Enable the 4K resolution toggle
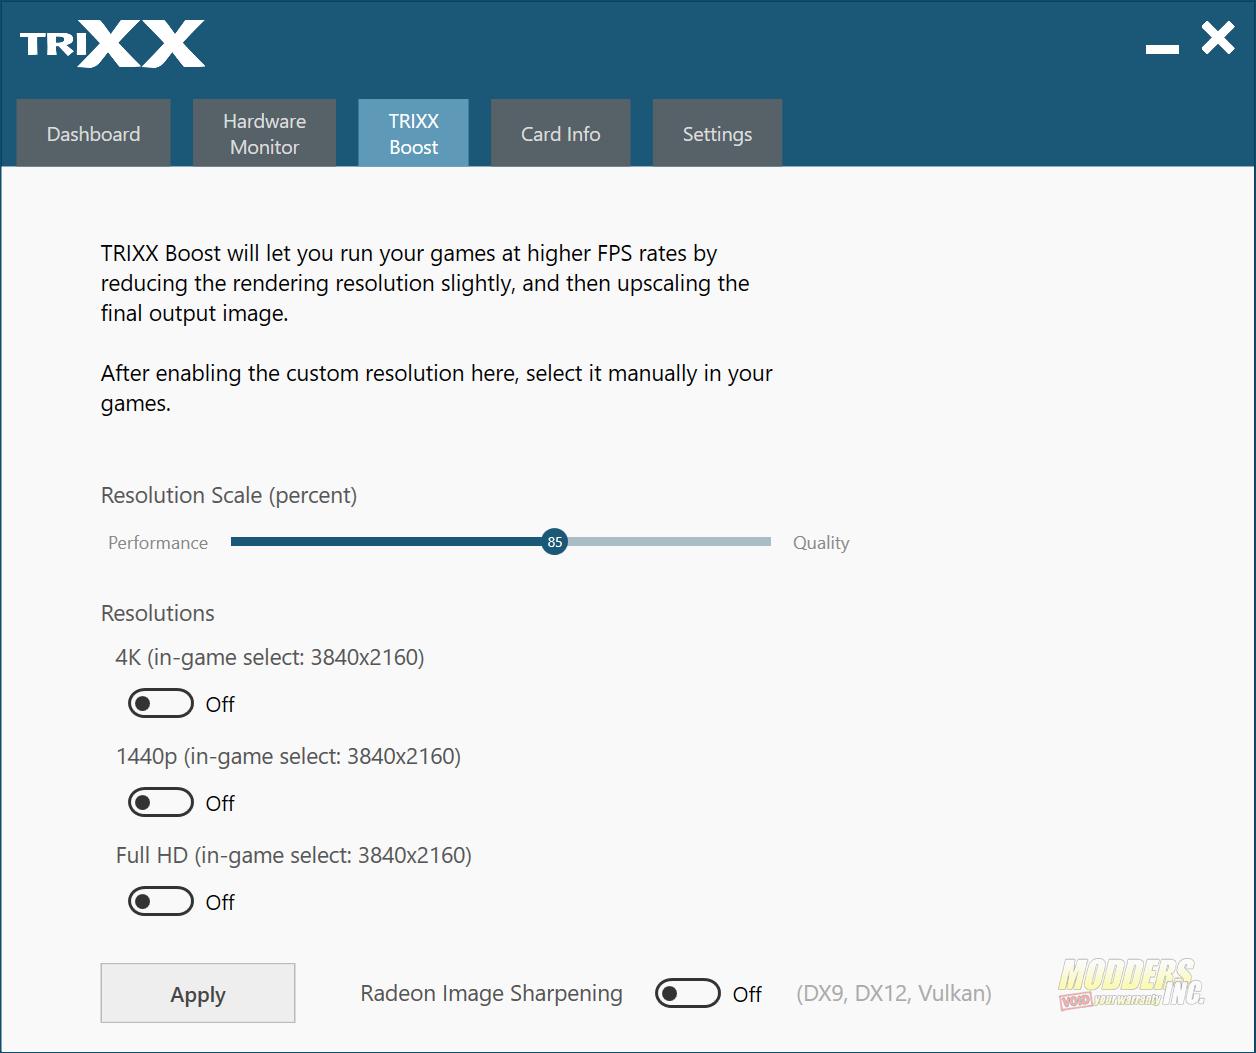Image resolution: width=1256 pixels, height=1053 pixels. click(160, 704)
